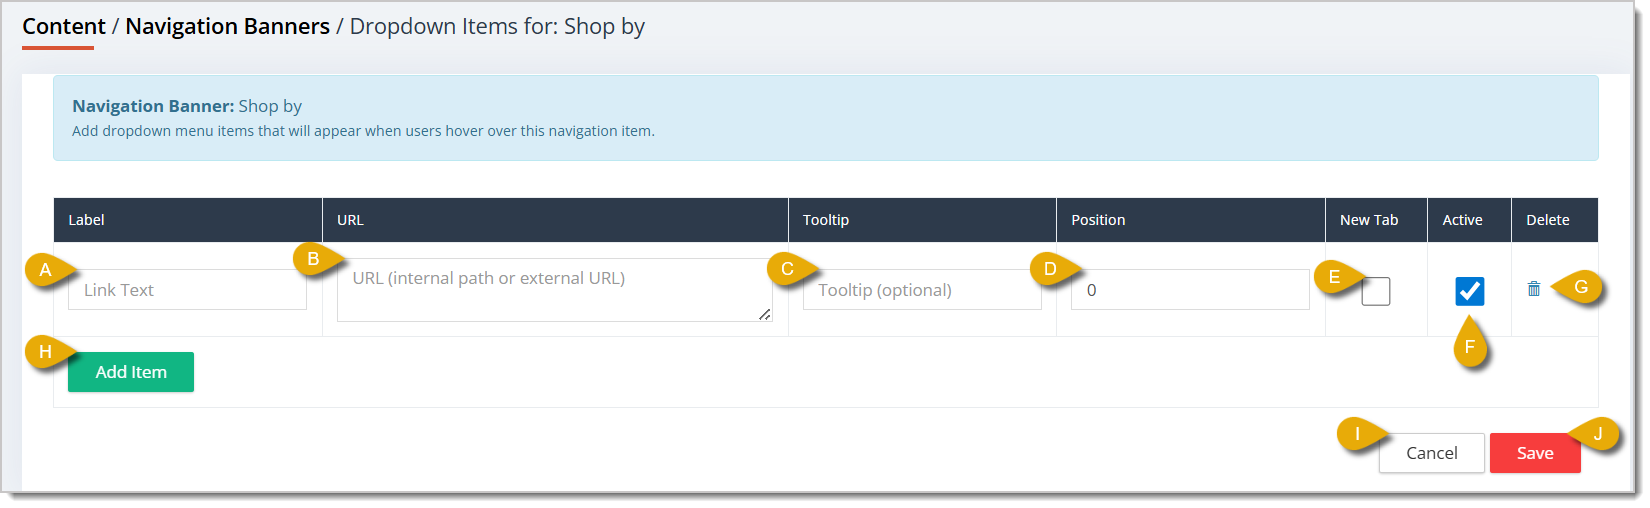Click the Cancel button
This screenshot has height=508, width=1650.
point(1431,453)
